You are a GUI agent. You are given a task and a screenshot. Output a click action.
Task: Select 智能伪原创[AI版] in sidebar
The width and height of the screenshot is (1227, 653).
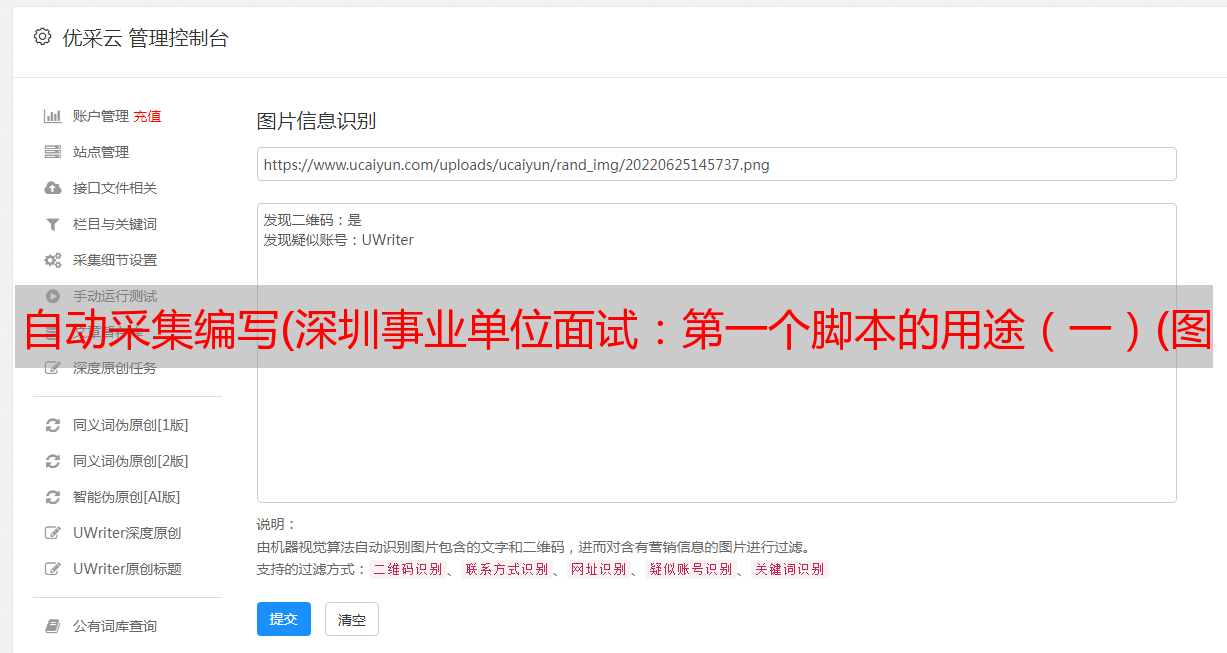(127, 497)
